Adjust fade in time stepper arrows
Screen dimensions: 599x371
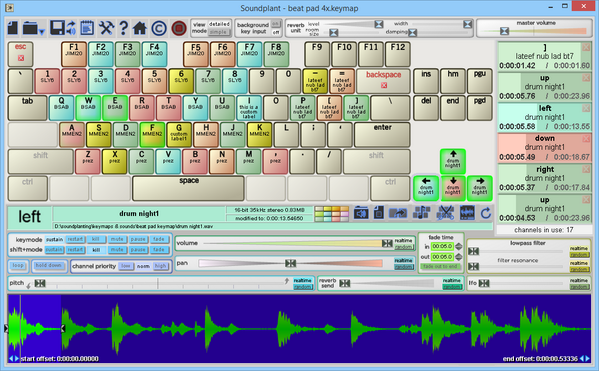(x=458, y=246)
